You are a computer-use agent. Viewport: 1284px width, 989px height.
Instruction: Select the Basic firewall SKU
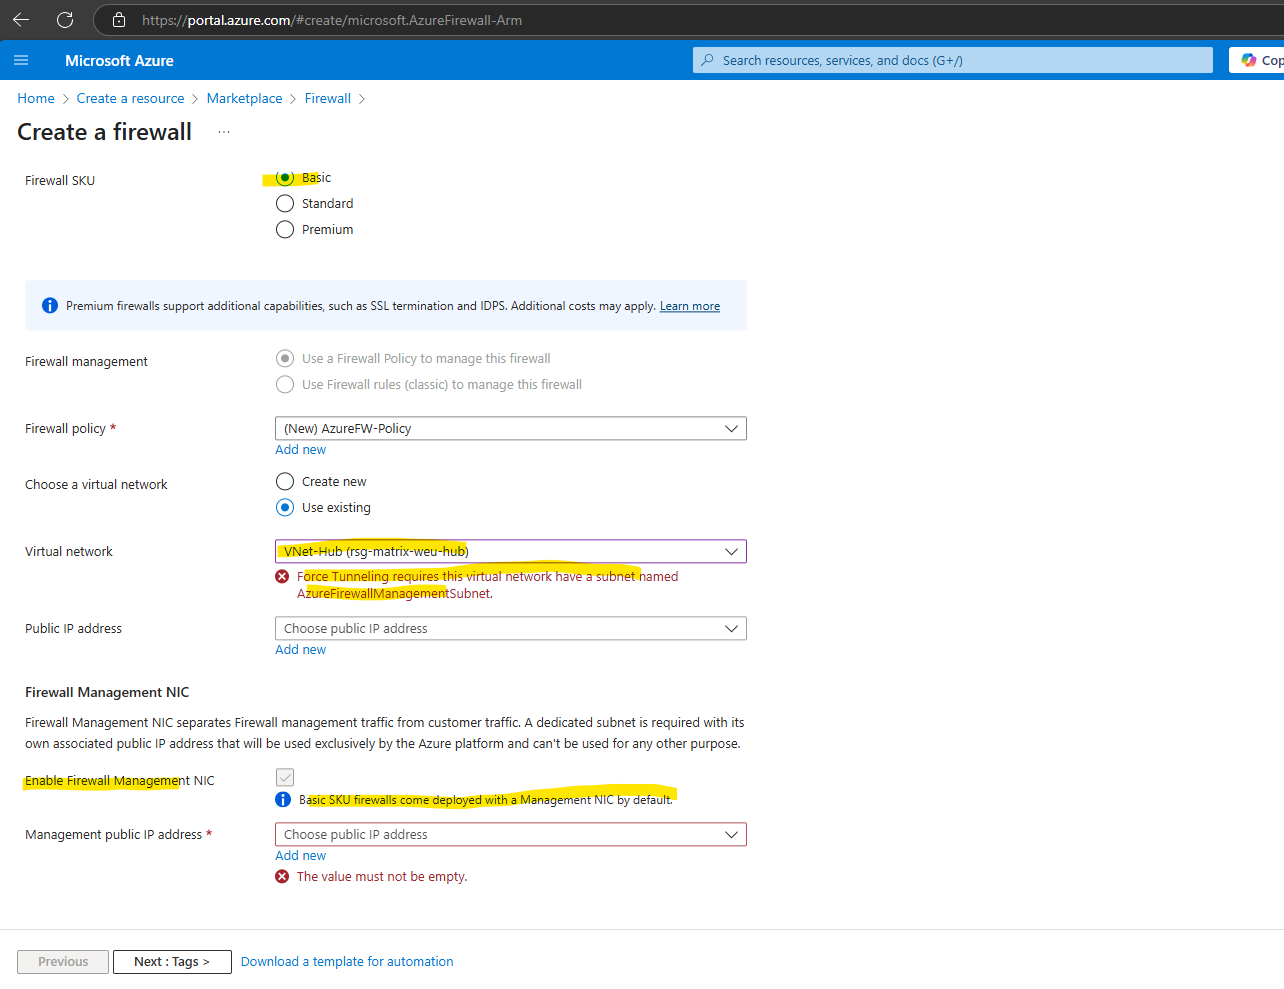(285, 177)
